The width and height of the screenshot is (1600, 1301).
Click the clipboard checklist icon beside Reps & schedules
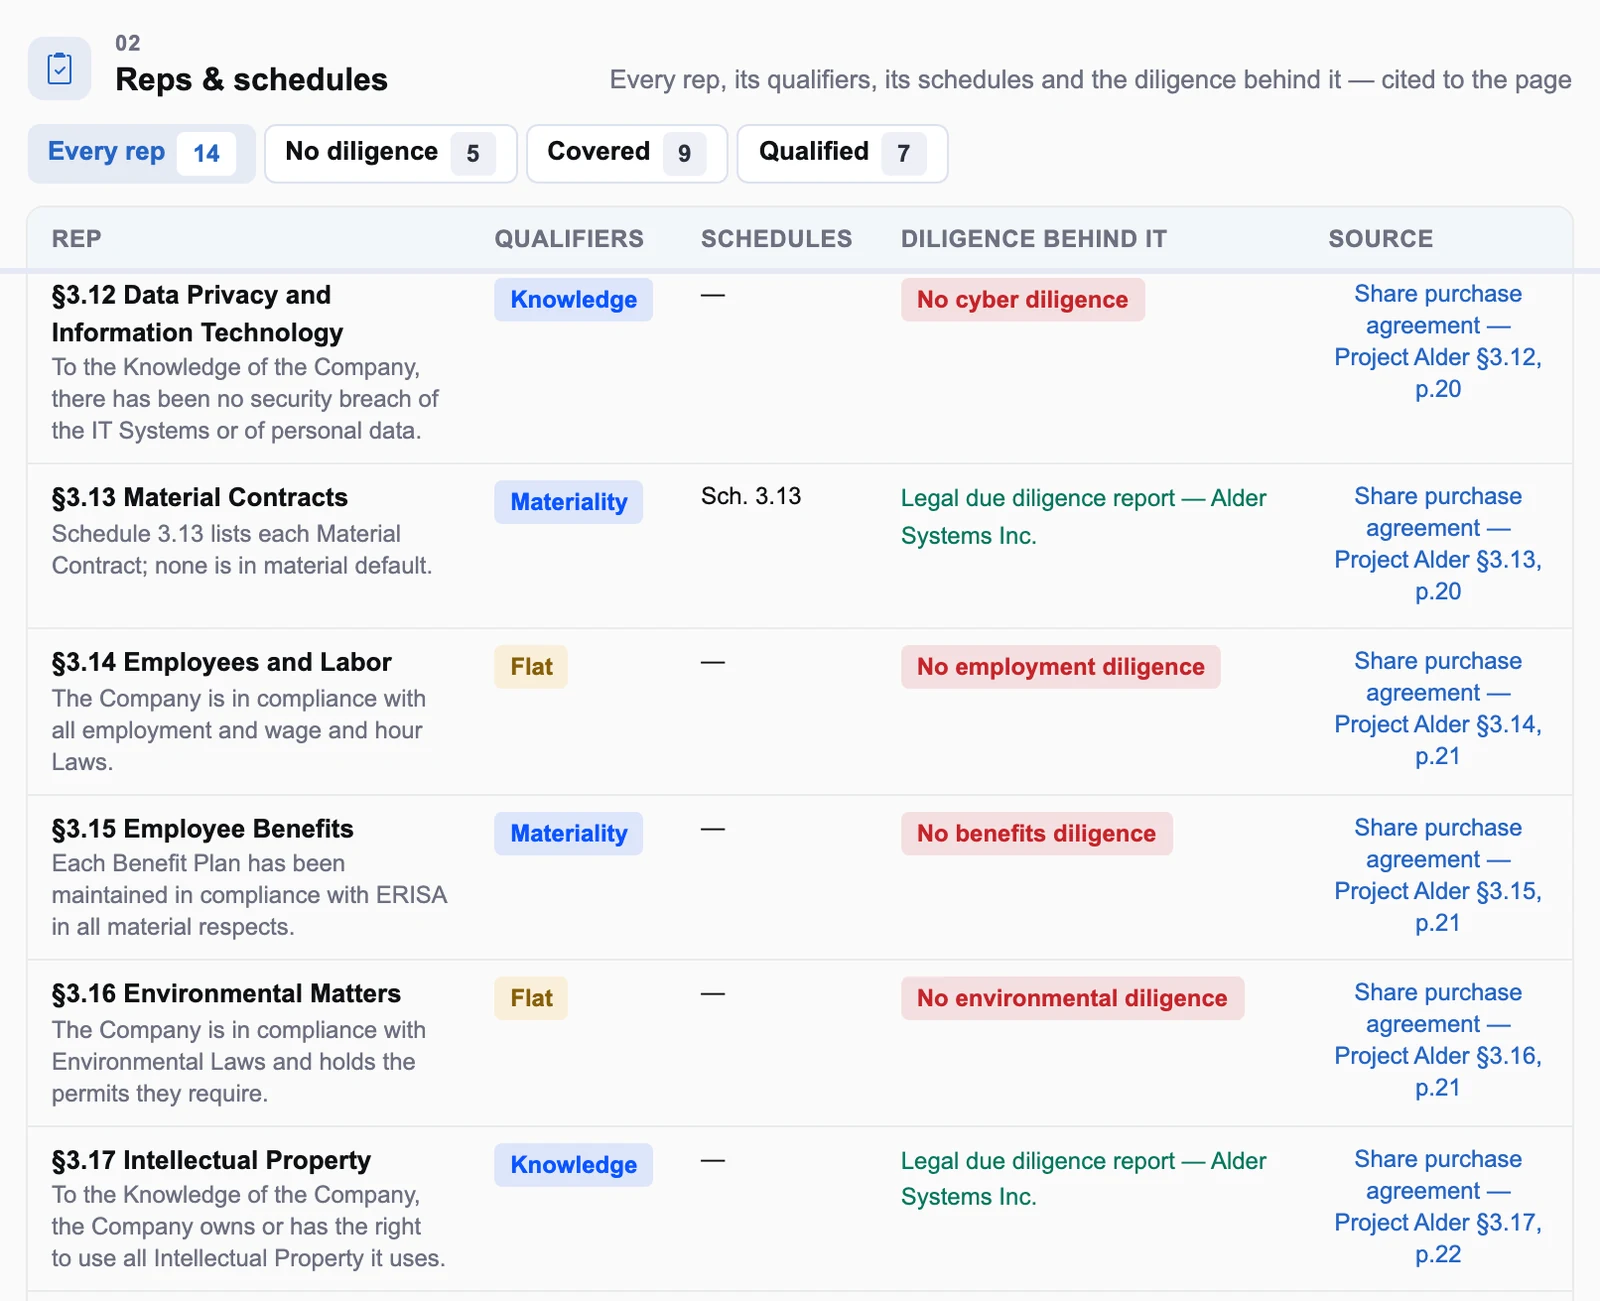[x=60, y=68]
